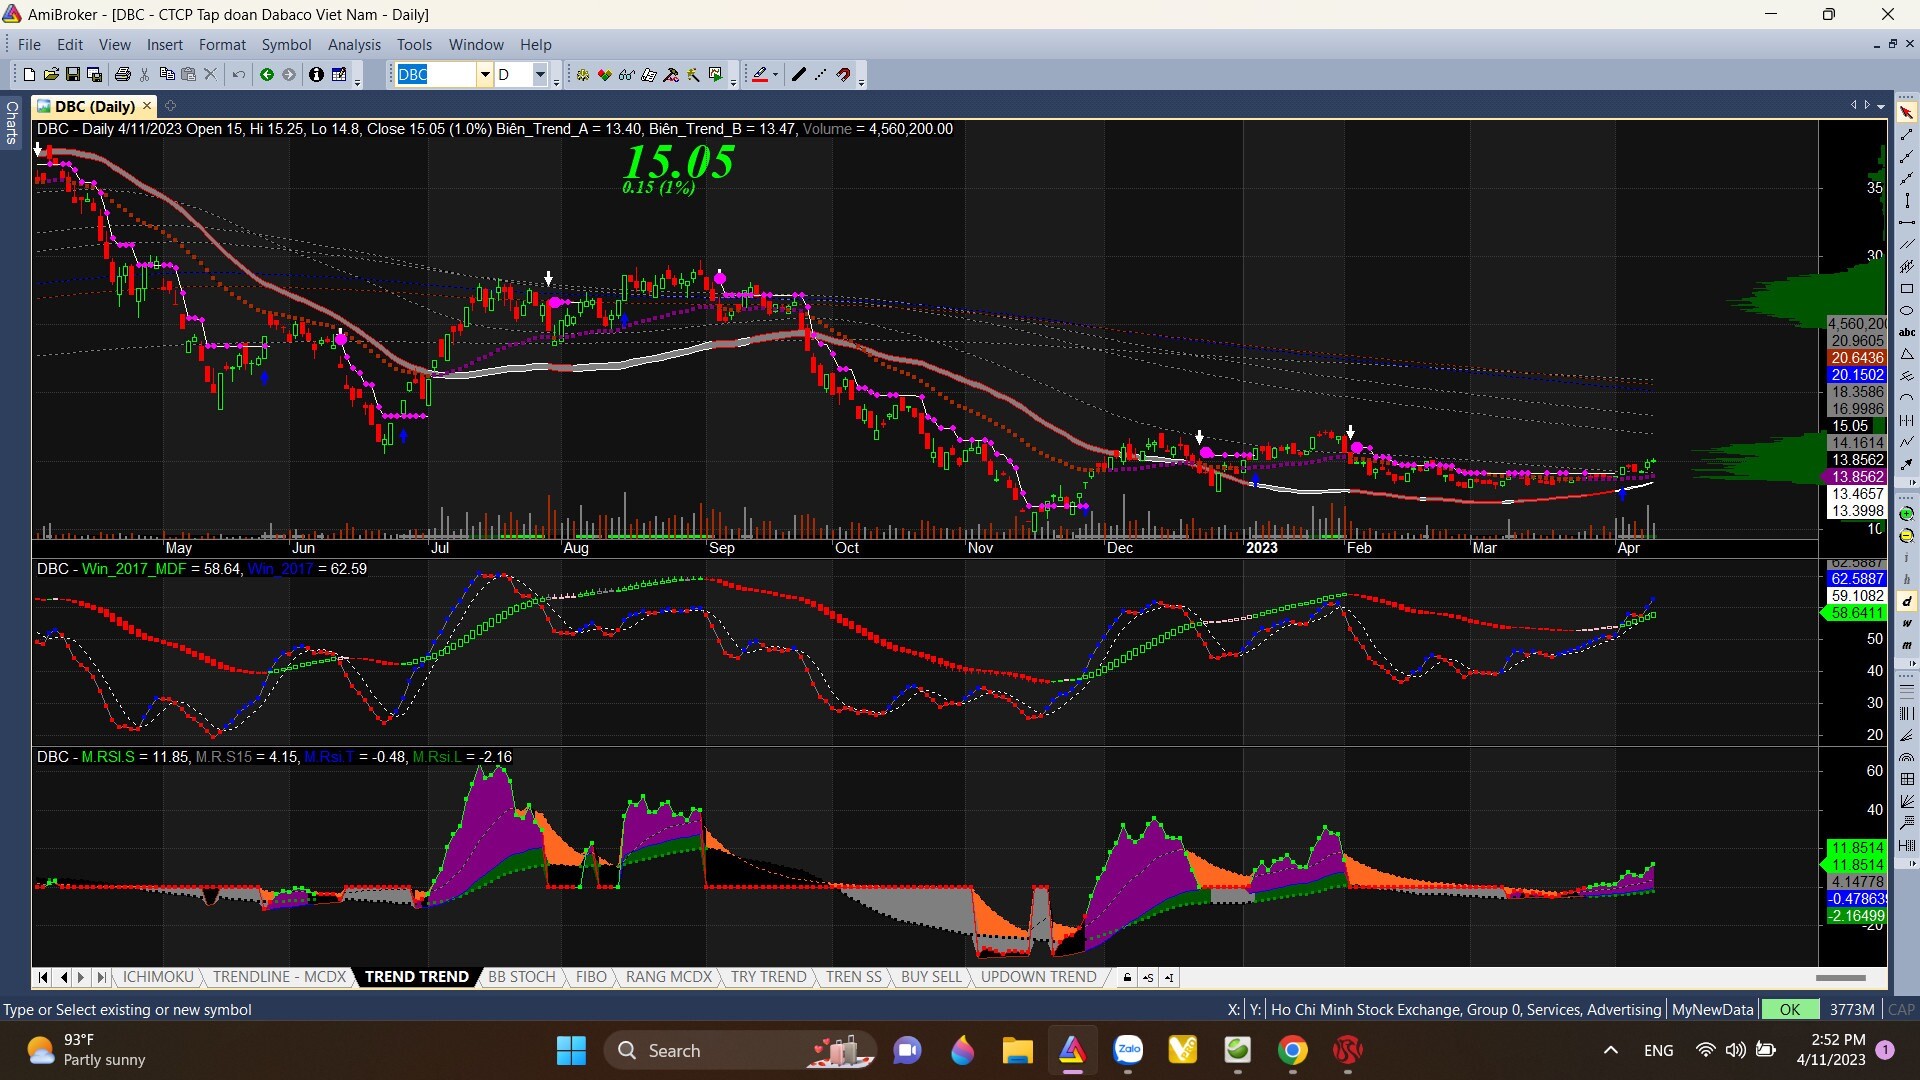Image resolution: width=1920 pixels, height=1080 pixels.
Task: Switch to BB STOCH sheet tab
Action: click(x=521, y=977)
